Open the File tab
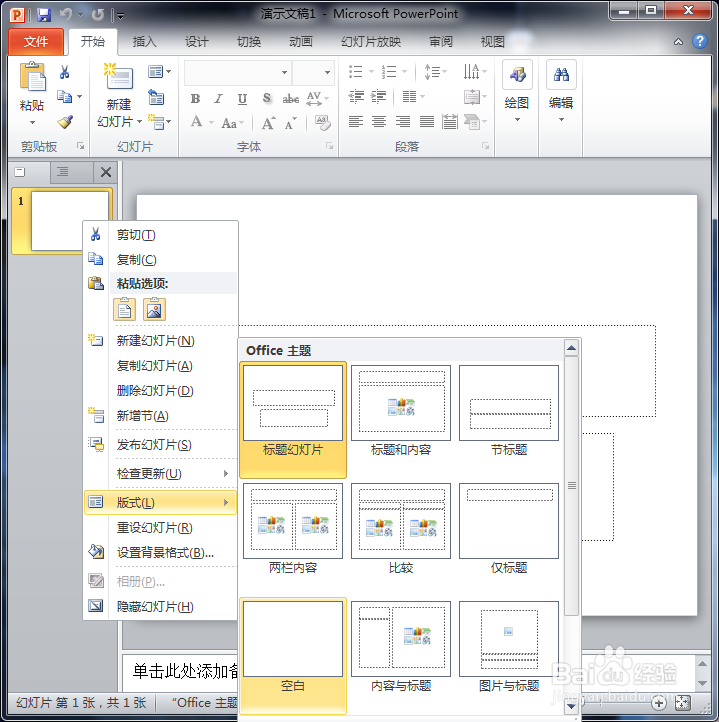719x722 pixels. (36, 42)
